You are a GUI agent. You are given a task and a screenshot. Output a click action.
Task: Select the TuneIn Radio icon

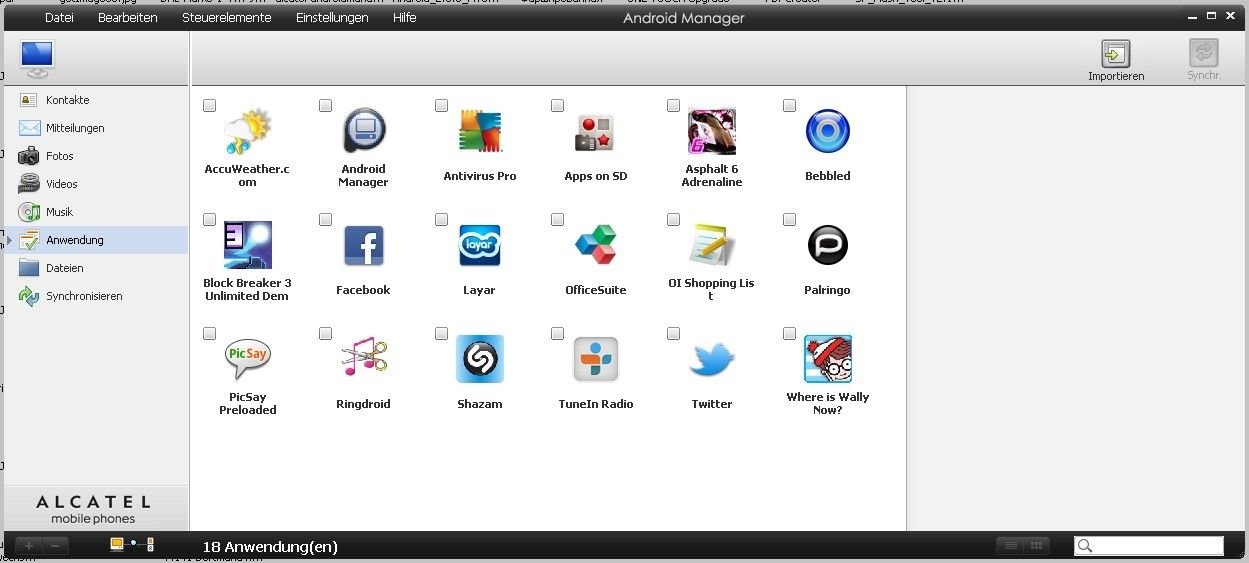click(x=595, y=359)
